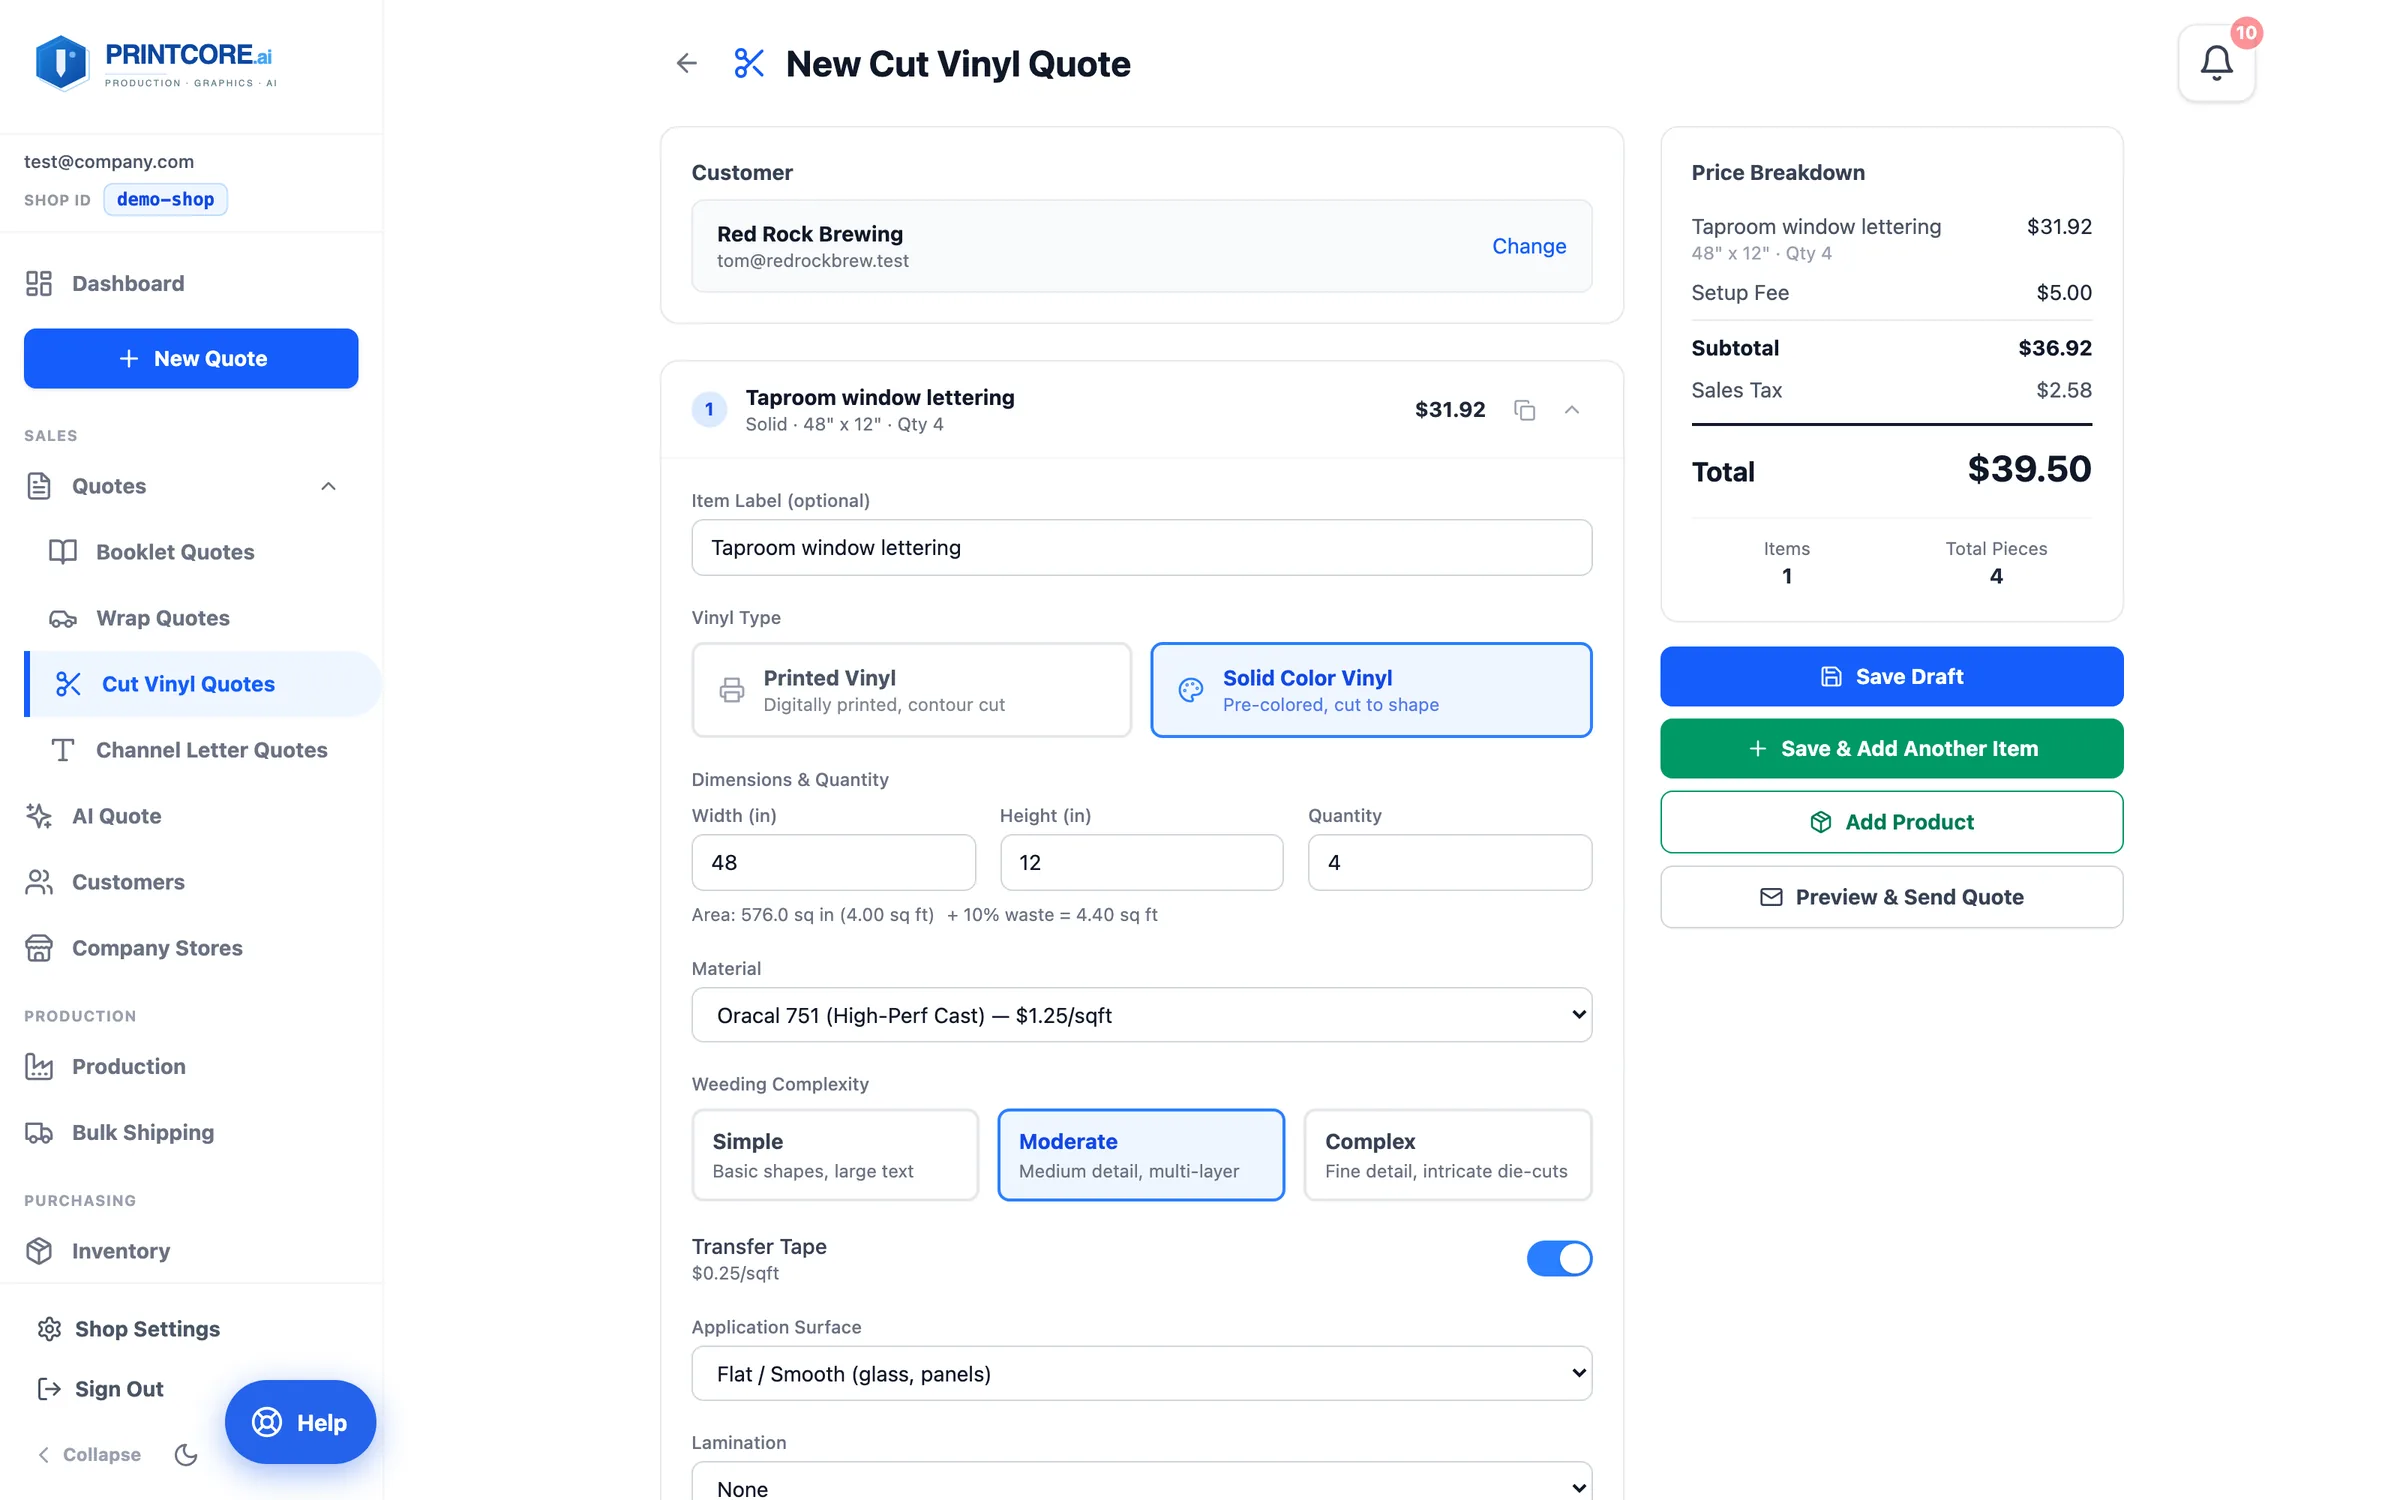Open Inventory
This screenshot has width=2400, height=1500.
[x=191, y=1251]
